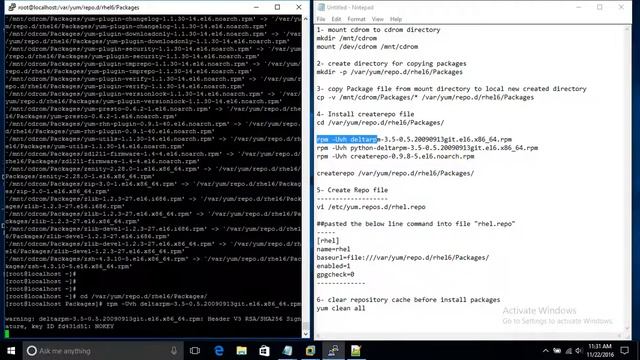The width and height of the screenshot is (640, 360).
Task: Open the Help menu in Notepad
Action: click(x=396, y=19)
